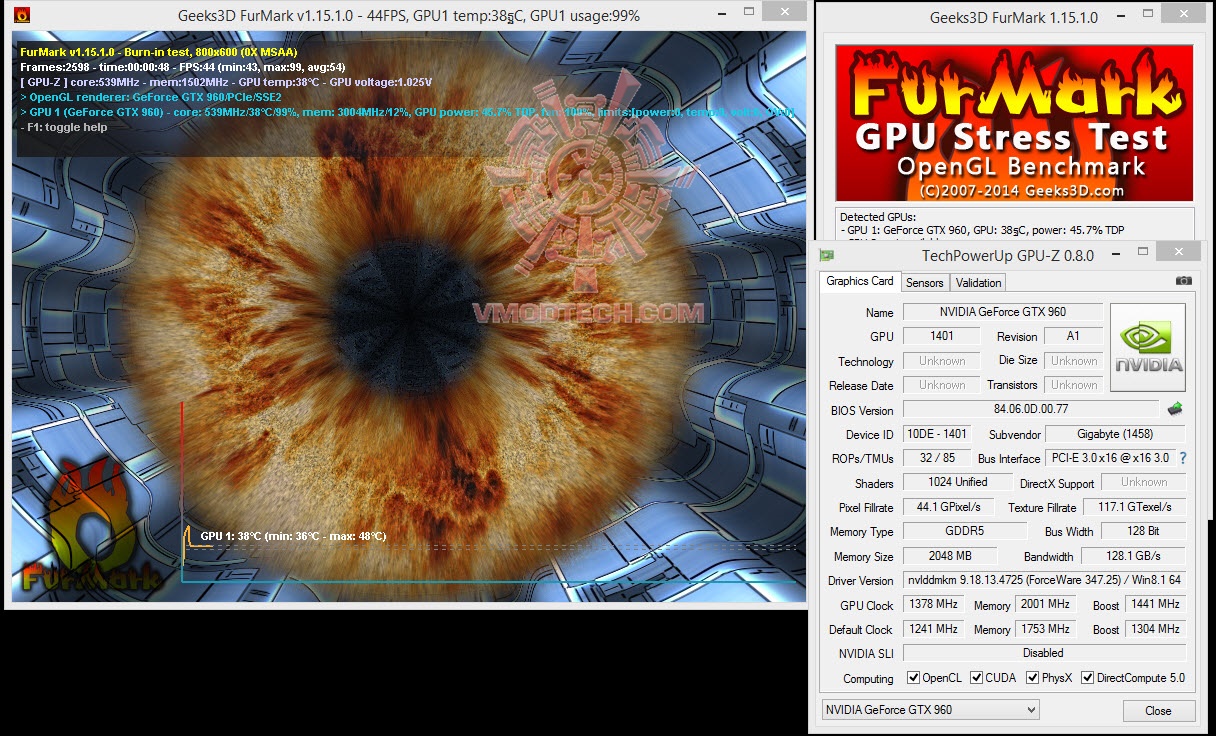Click the Bandwidth 128.1 GB/s value
The width and height of the screenshot is (1216, 736).
[1131, 556]
